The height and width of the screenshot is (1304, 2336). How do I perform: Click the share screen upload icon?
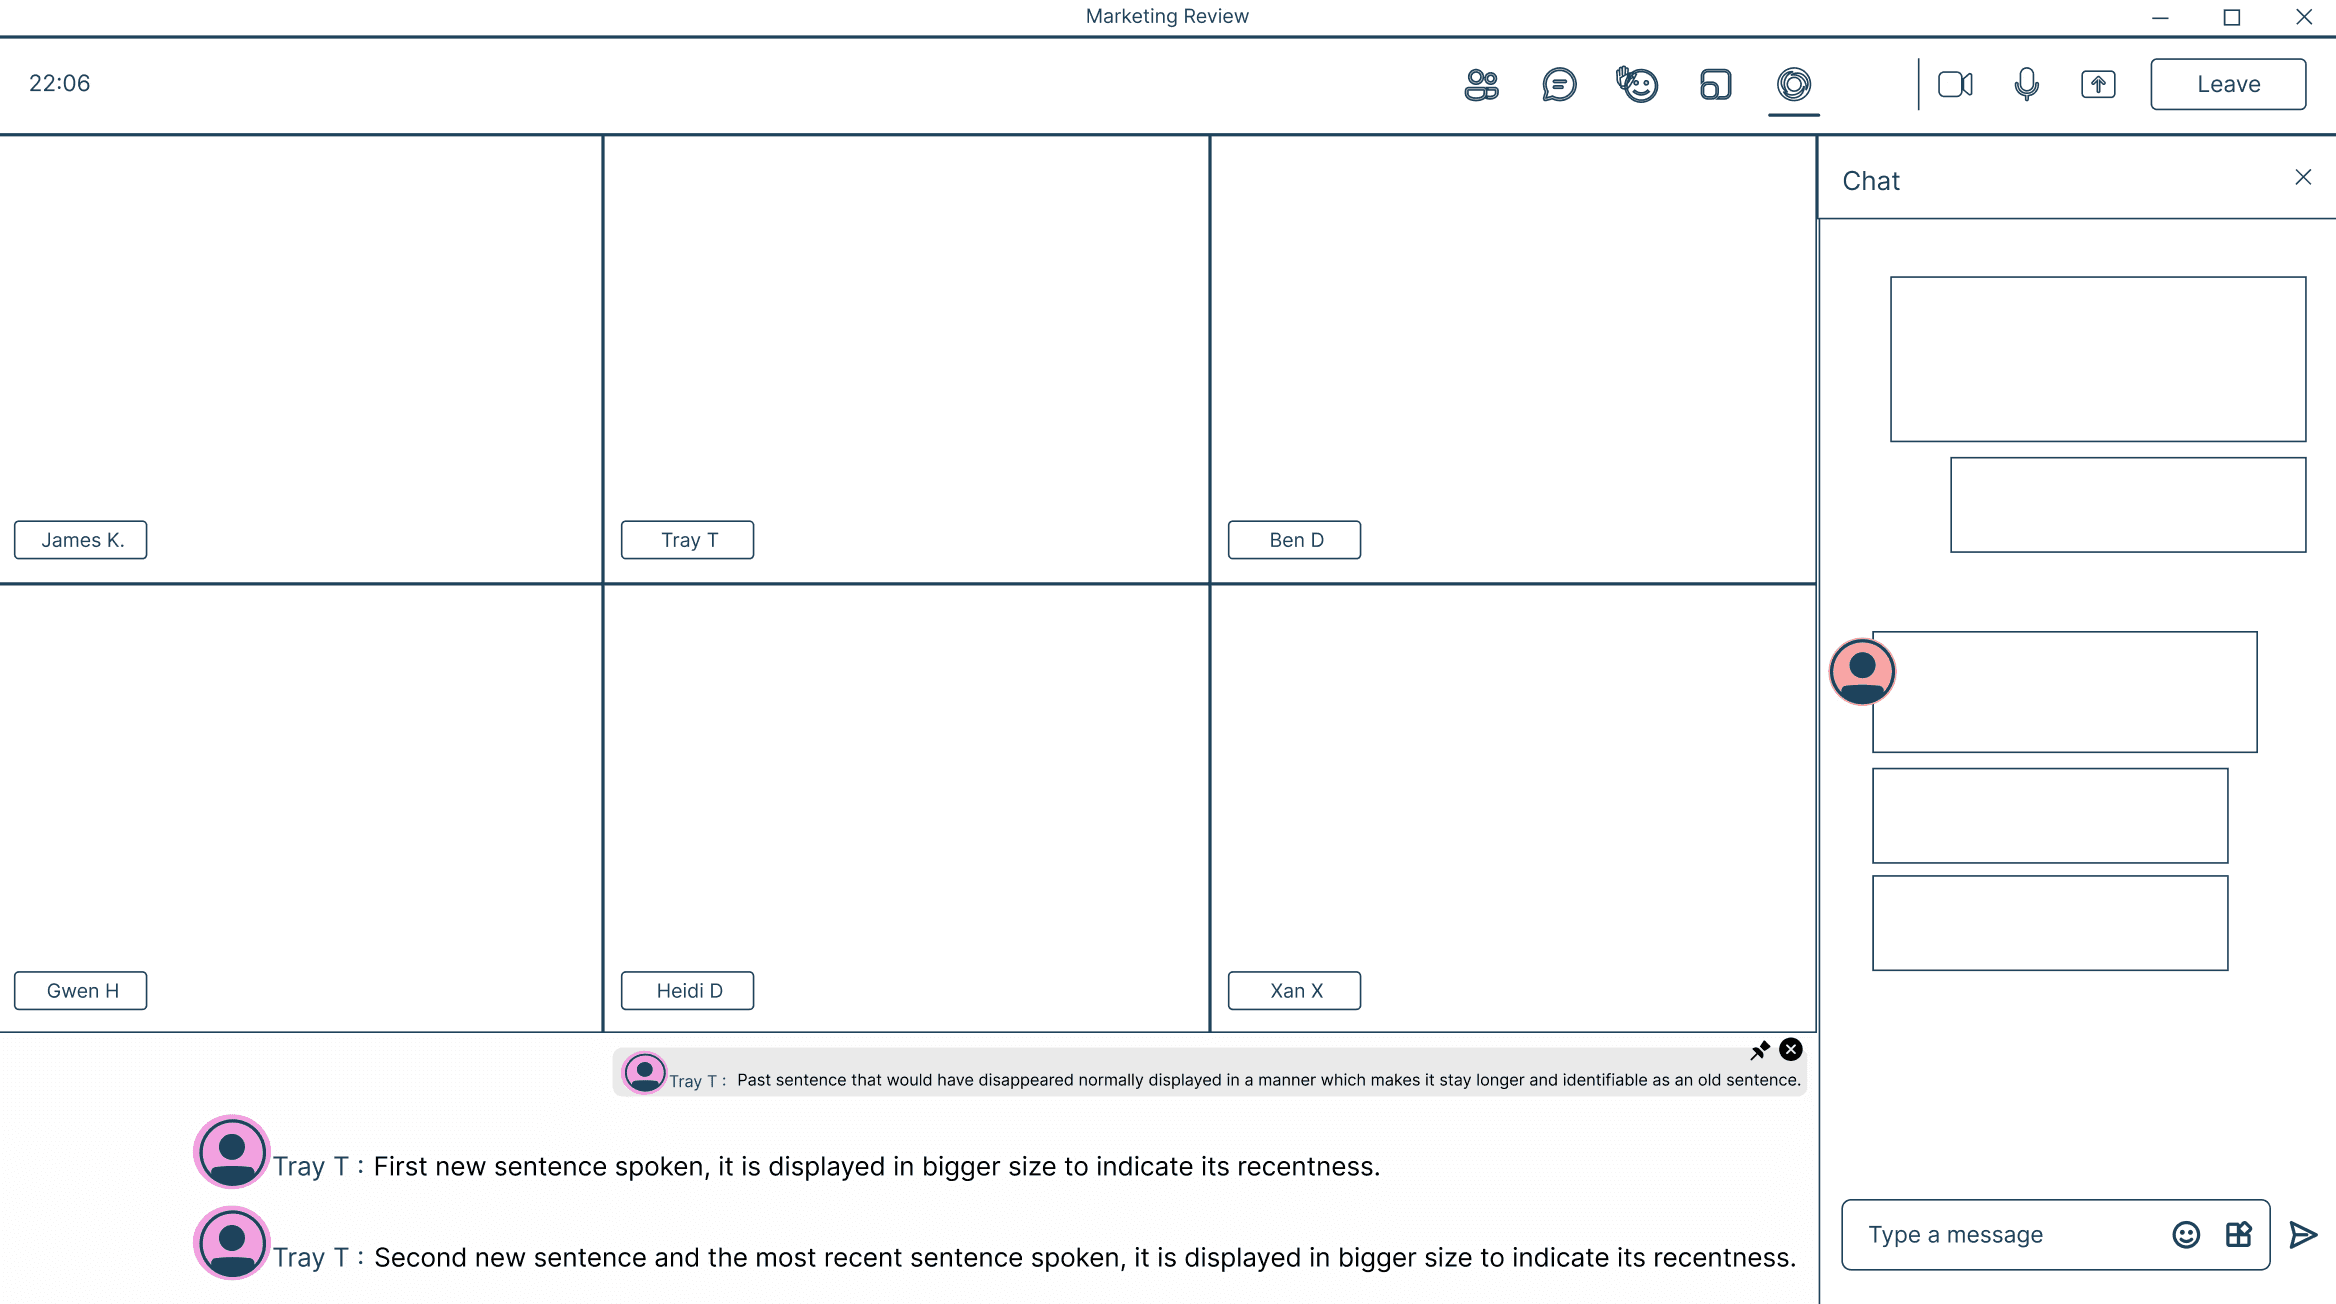tap(2098, 85)
